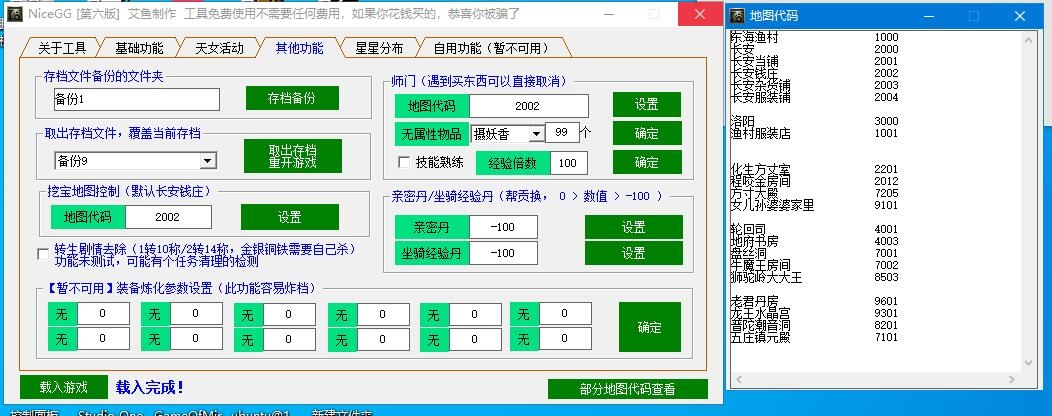This screenshot has width=1052, height=416.
Task: Expand the 备份9 save file dropdown
Action: point(207,161)
